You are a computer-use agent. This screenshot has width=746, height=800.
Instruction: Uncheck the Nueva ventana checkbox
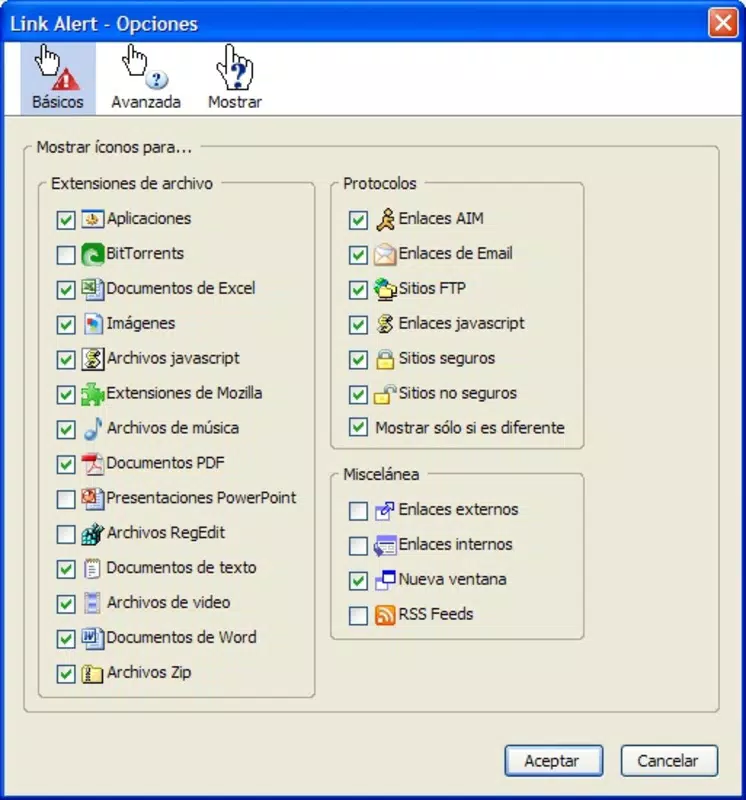click(x=358, y=581)
